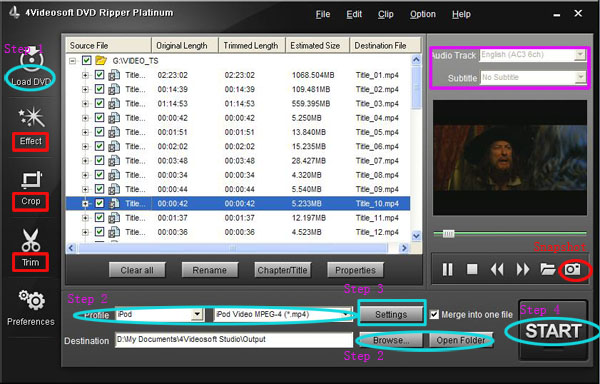This screenshot has height=384, width=600.
Task: Click the Destination path input field
Action: [x=234, y=340]
